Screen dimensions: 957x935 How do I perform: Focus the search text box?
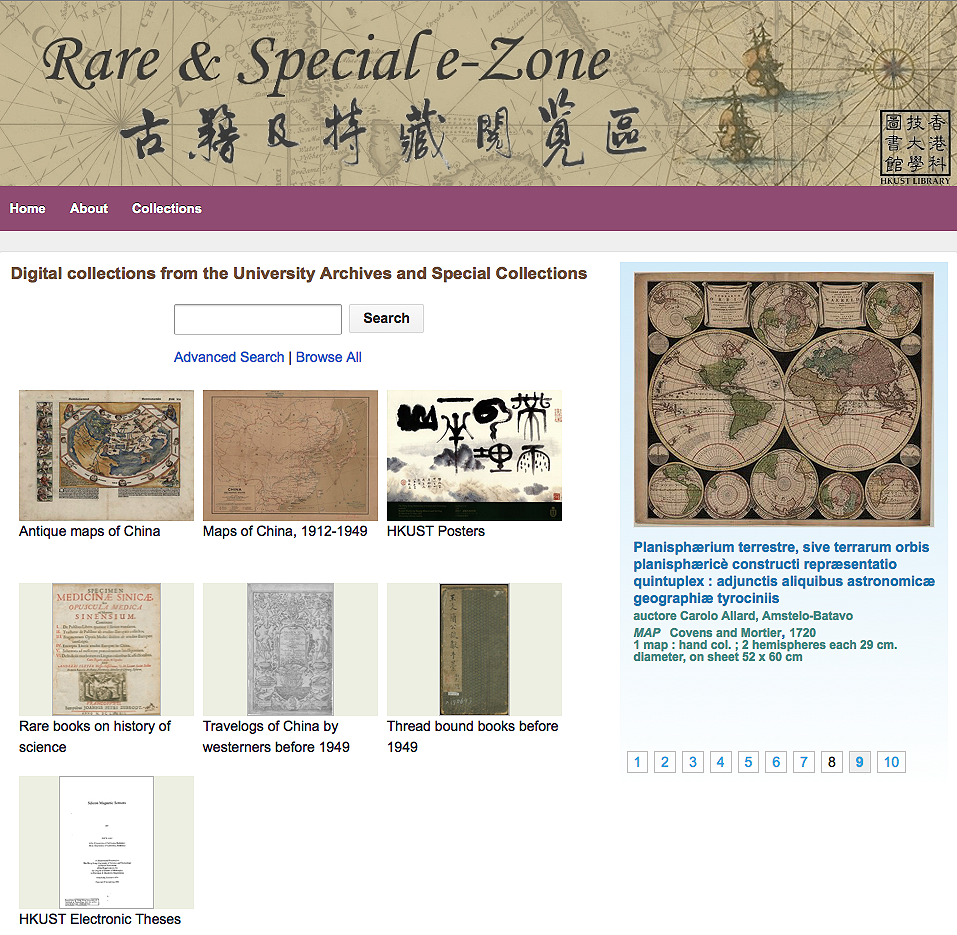(258, 319)
